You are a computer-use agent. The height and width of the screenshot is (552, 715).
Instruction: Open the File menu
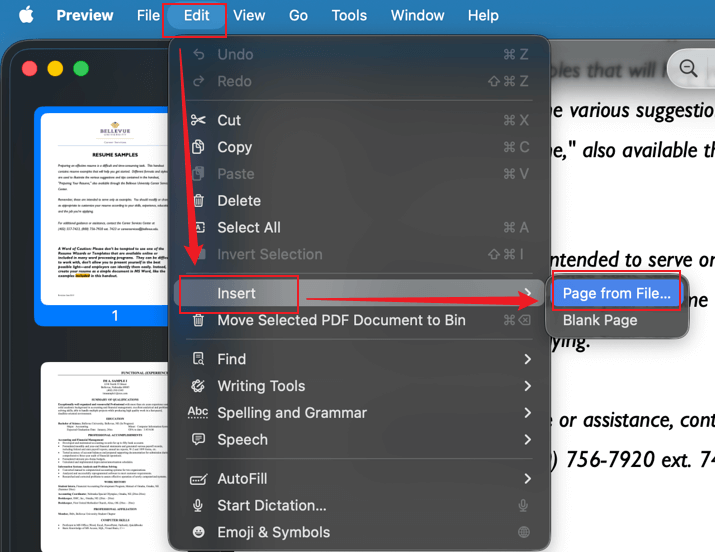(148, 15)
